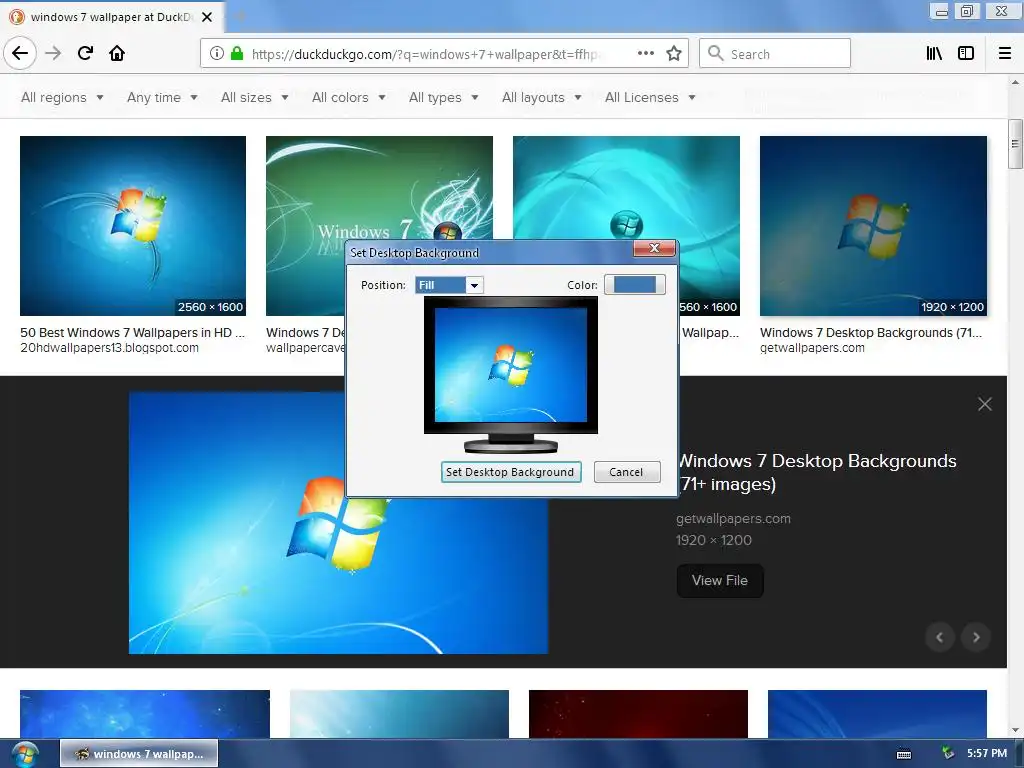Click the search magnifier icon
Image resolution: width=1024 pixels, height=768 pixels.
click(x=716, y=54)
